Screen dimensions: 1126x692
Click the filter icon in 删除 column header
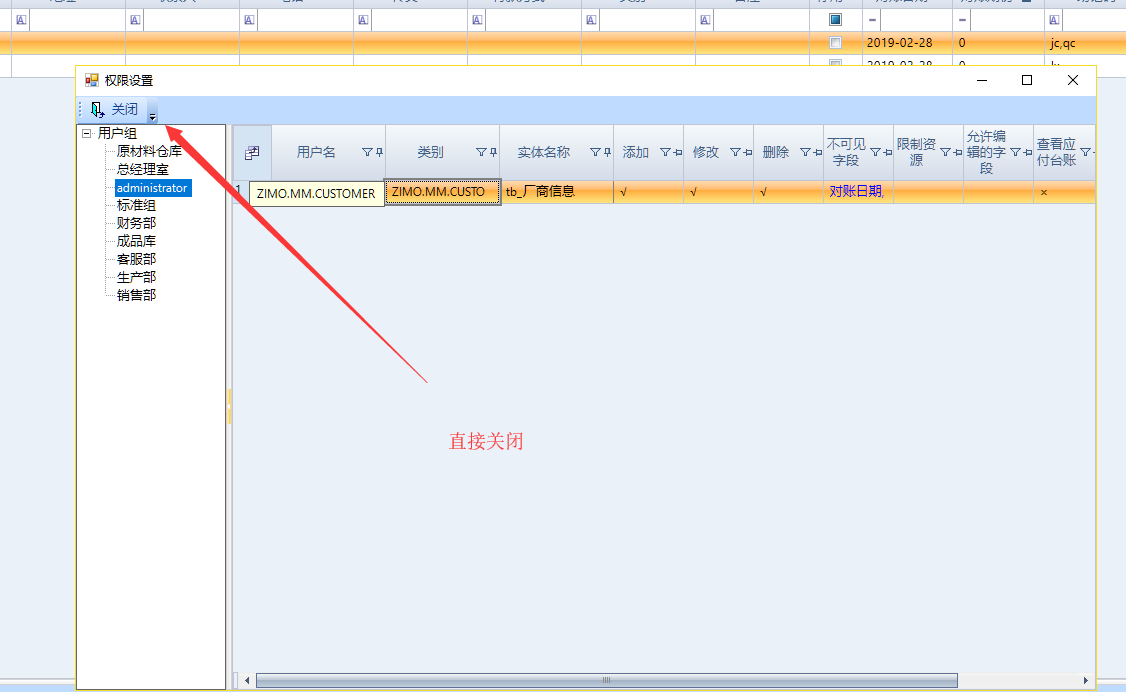pyautogui.click(x=805, y=153)
